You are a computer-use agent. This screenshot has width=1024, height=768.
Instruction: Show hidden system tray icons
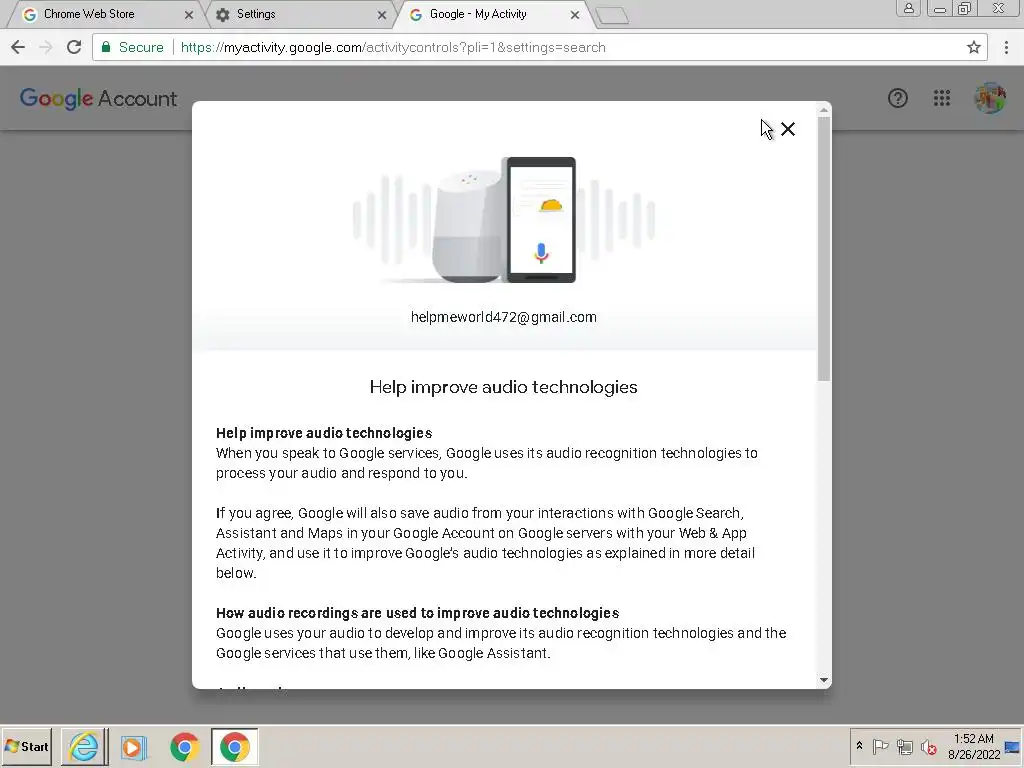pos(859,746)
